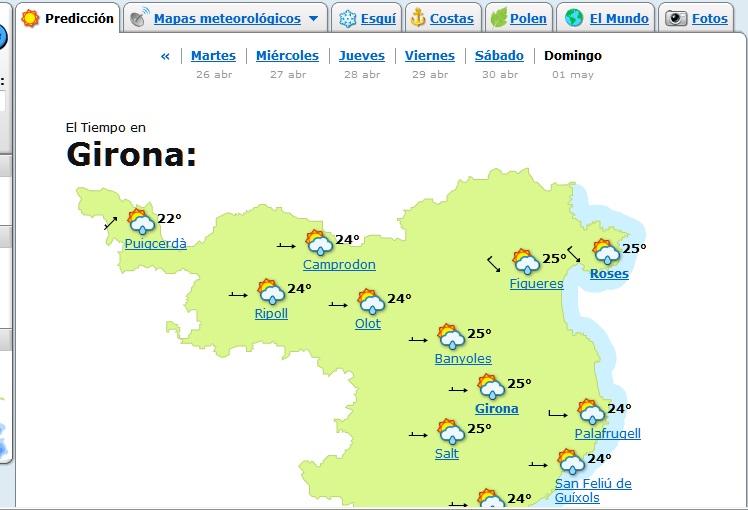Open the Girona city link on map
Screen dimensions: 748x510
pyautogui.click(x=497, y=409)
